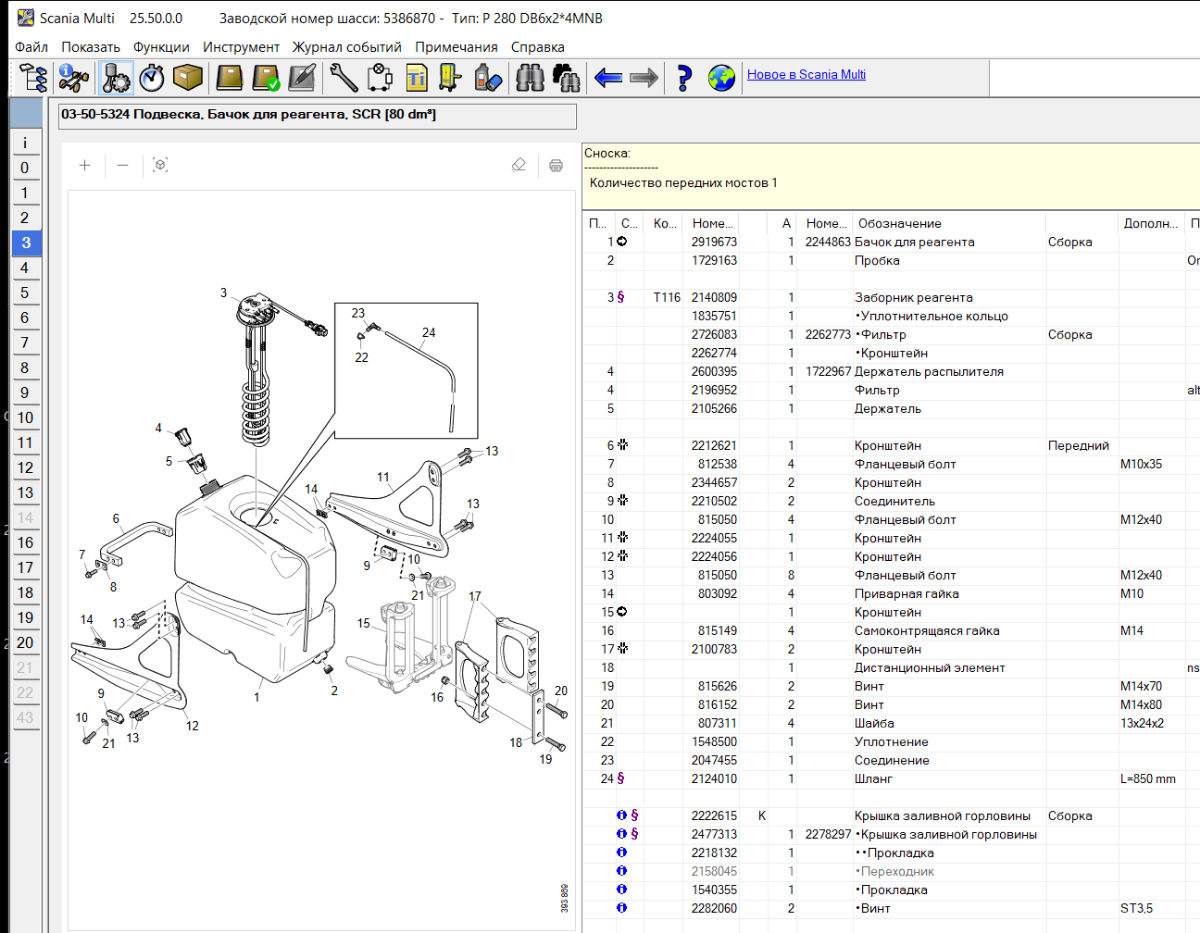Select the Приварная гайка row

890,594
